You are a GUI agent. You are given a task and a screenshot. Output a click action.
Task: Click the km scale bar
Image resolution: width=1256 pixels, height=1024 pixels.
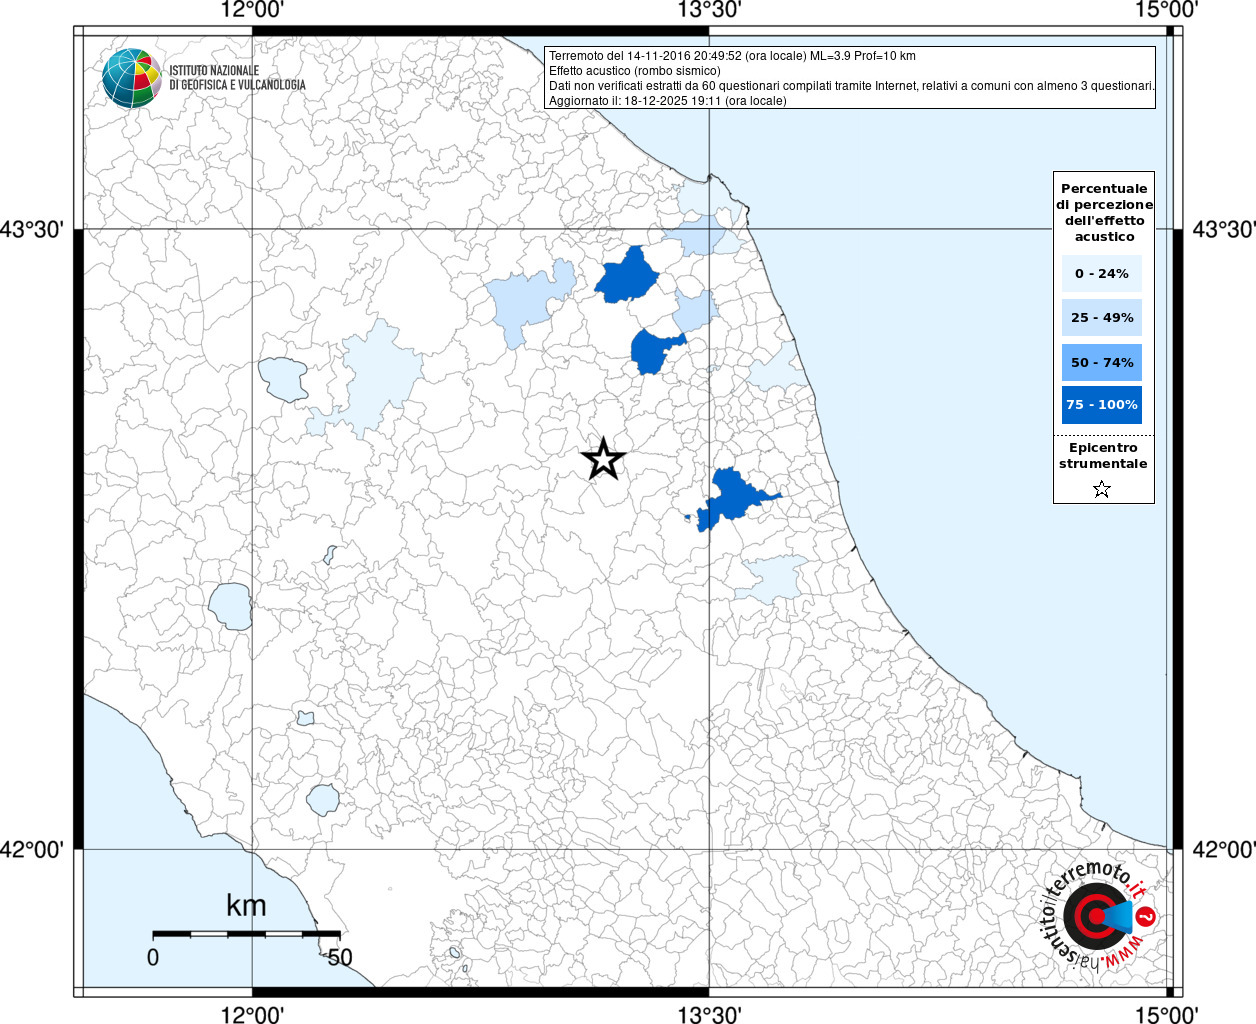click(x=246, y=934)
